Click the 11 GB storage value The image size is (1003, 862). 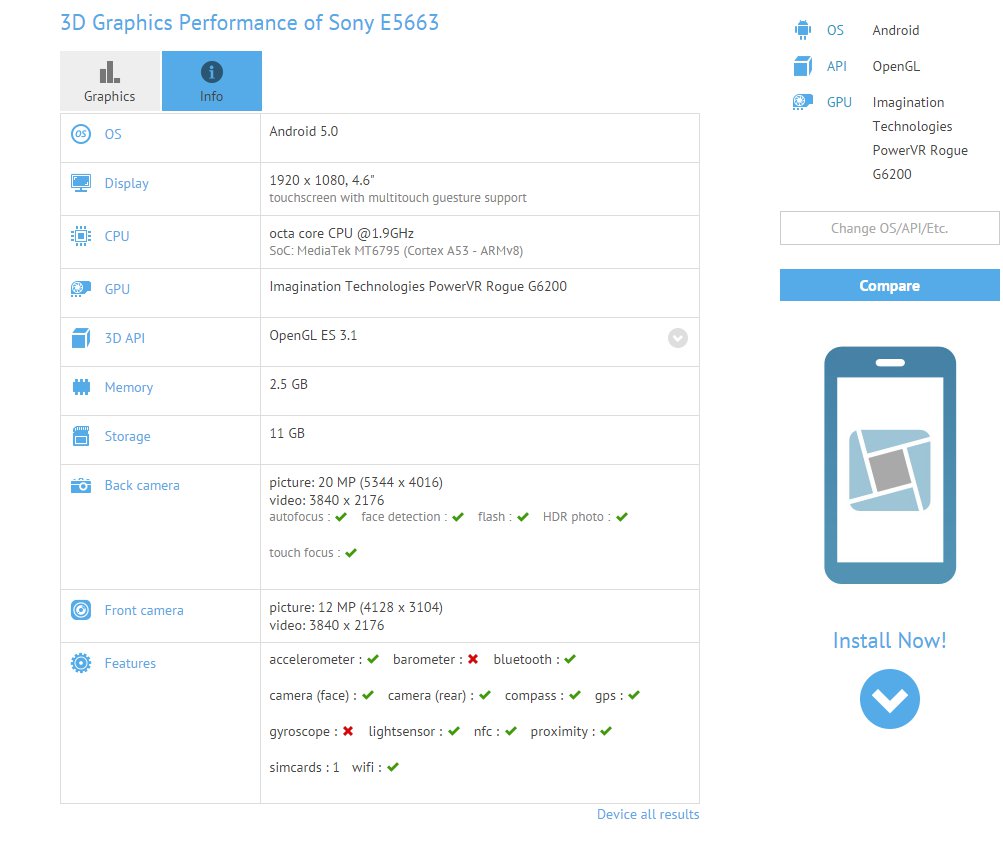[x=287, y=434]
